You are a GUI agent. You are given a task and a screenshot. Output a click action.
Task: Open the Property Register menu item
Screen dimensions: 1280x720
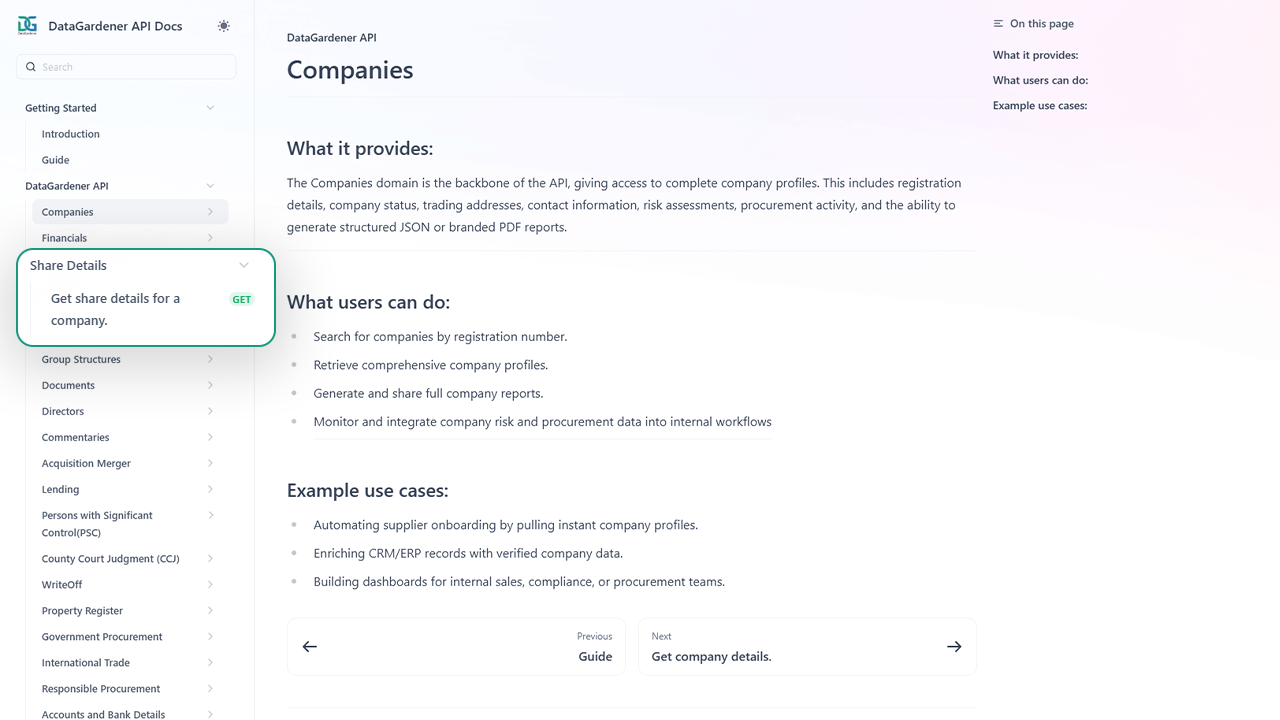click(x=82, y=611)
